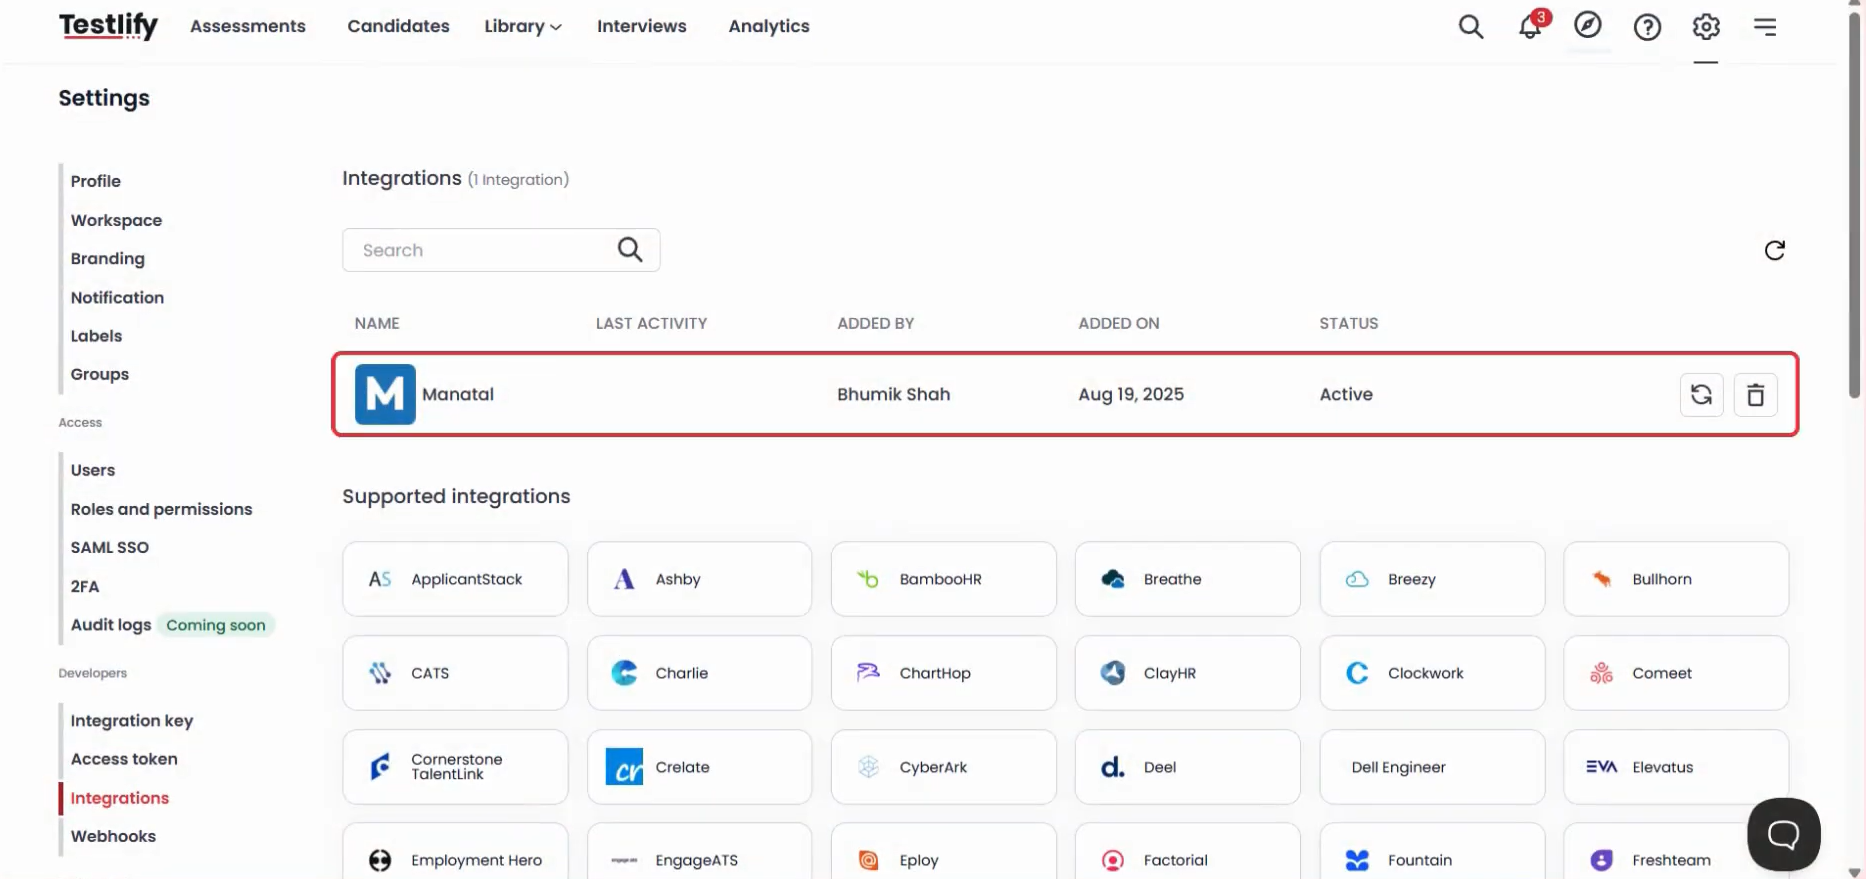
Task: Go to Assessments in top navigation
Action: coord(248,26)
